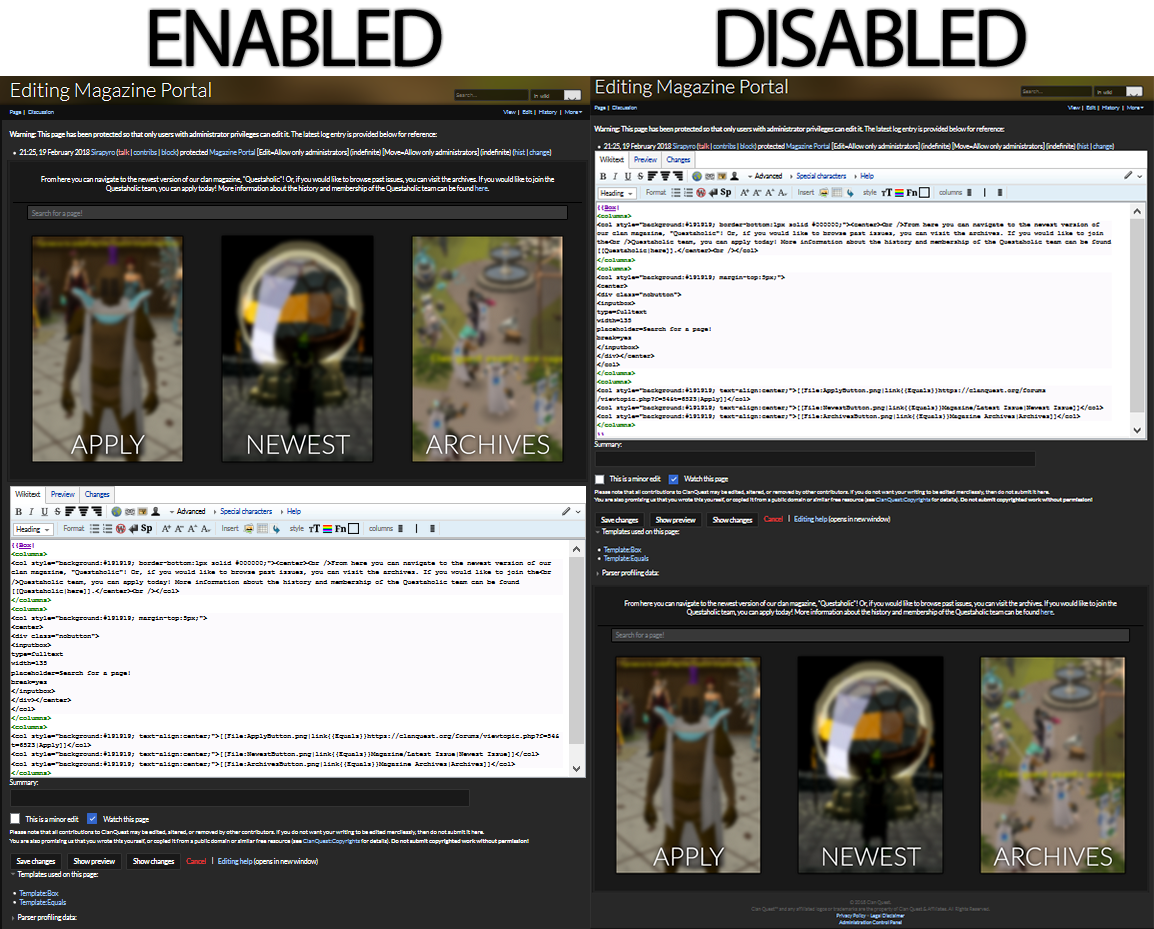
Task: Apply bold formatting in Enabled panel toolbar
Action: click(18, 512)
